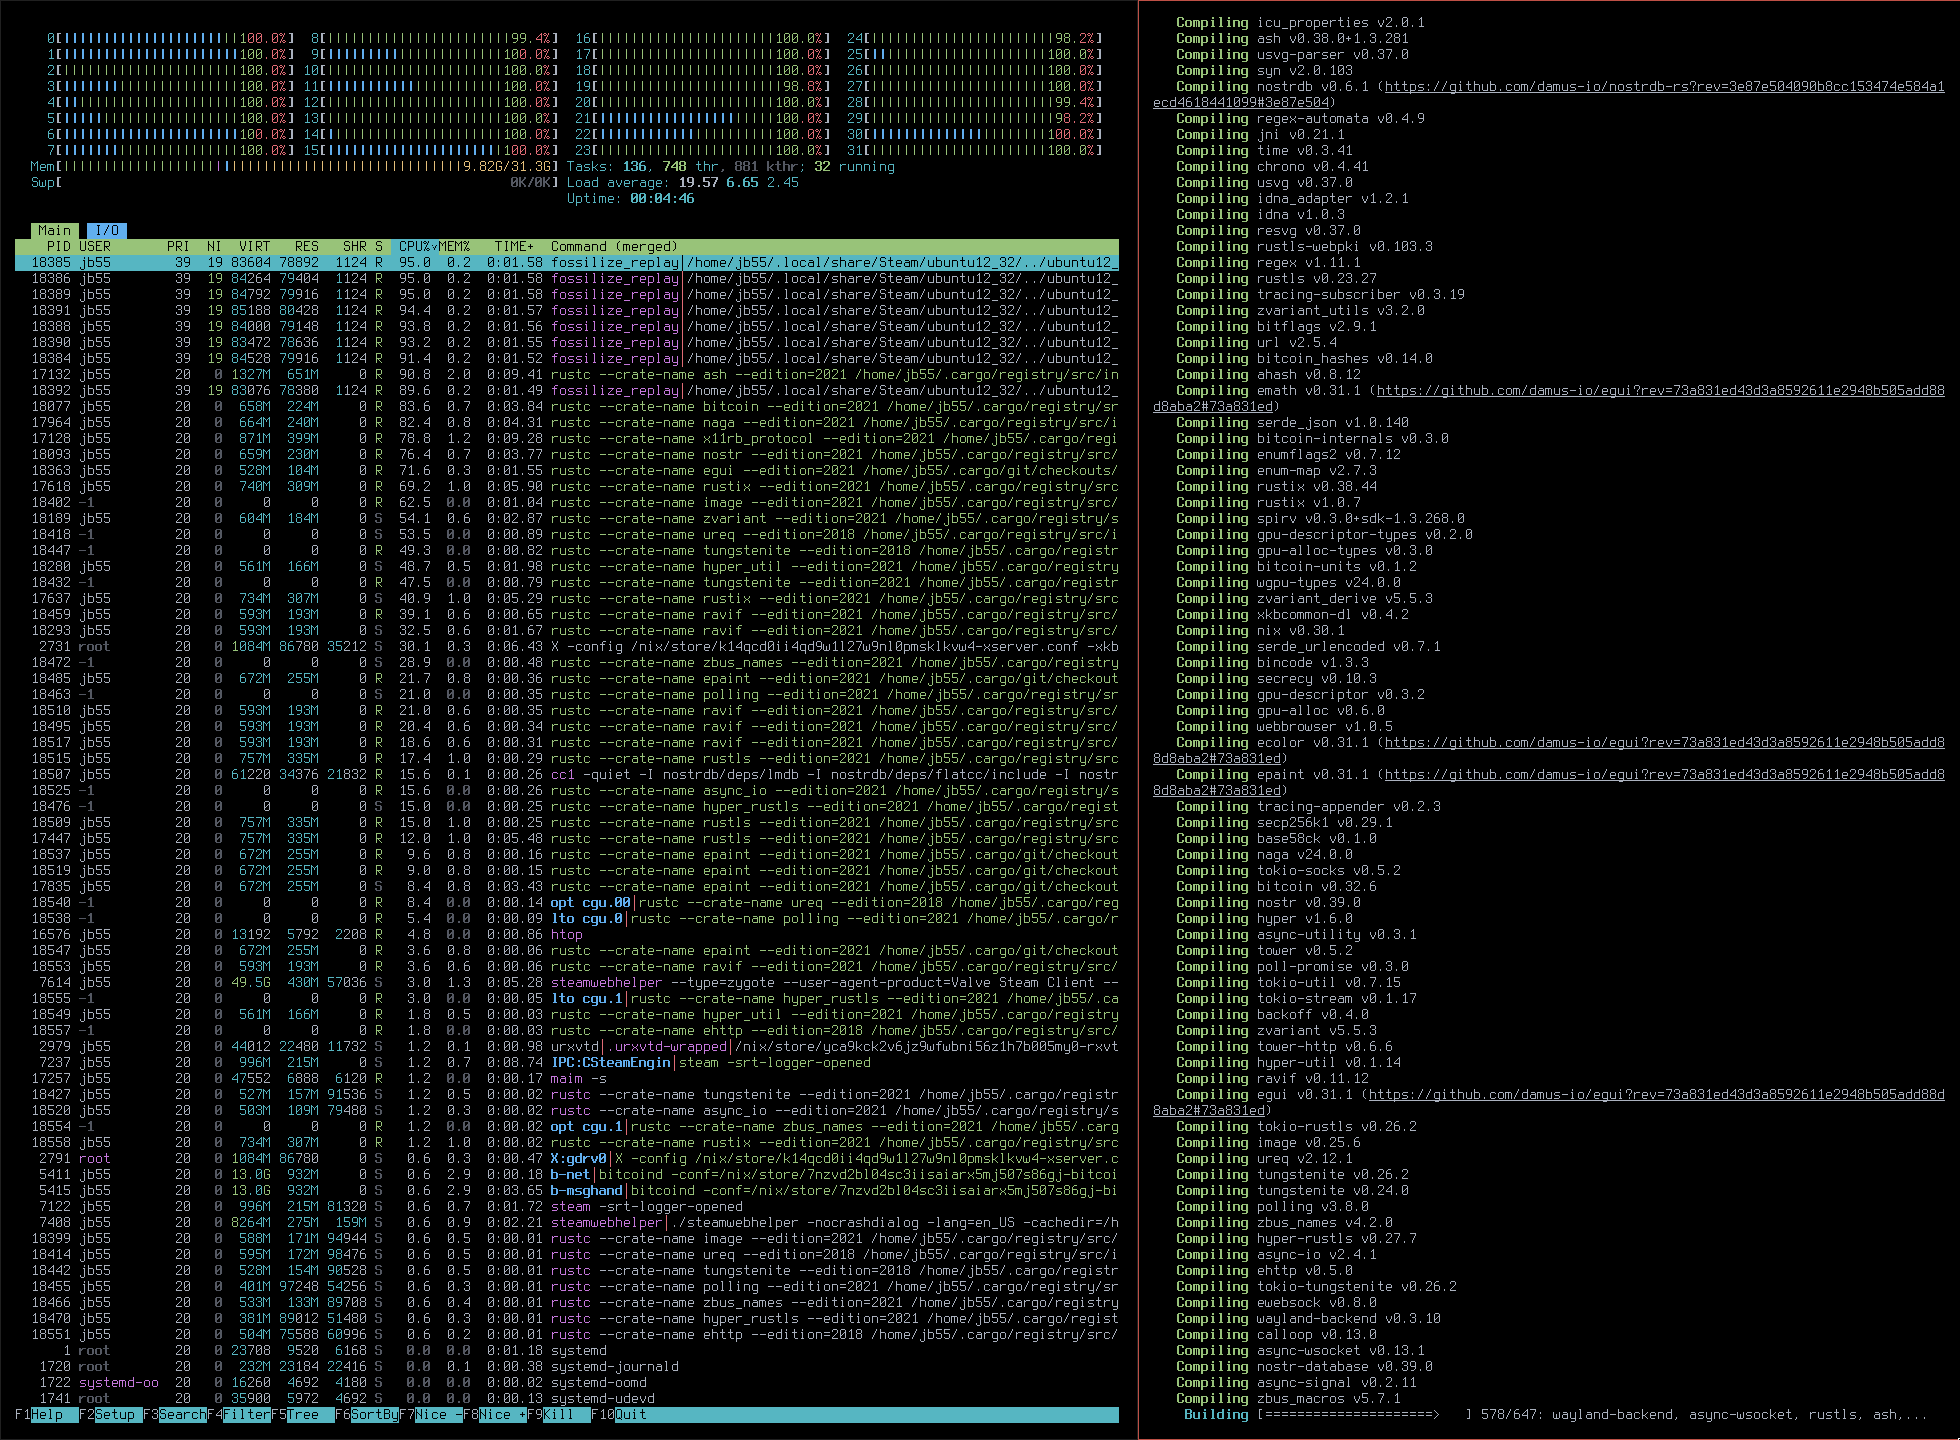The image size is (1960, 1440).
Task: Click the cargo Building progress bar
Action: click(1366, 1414)
